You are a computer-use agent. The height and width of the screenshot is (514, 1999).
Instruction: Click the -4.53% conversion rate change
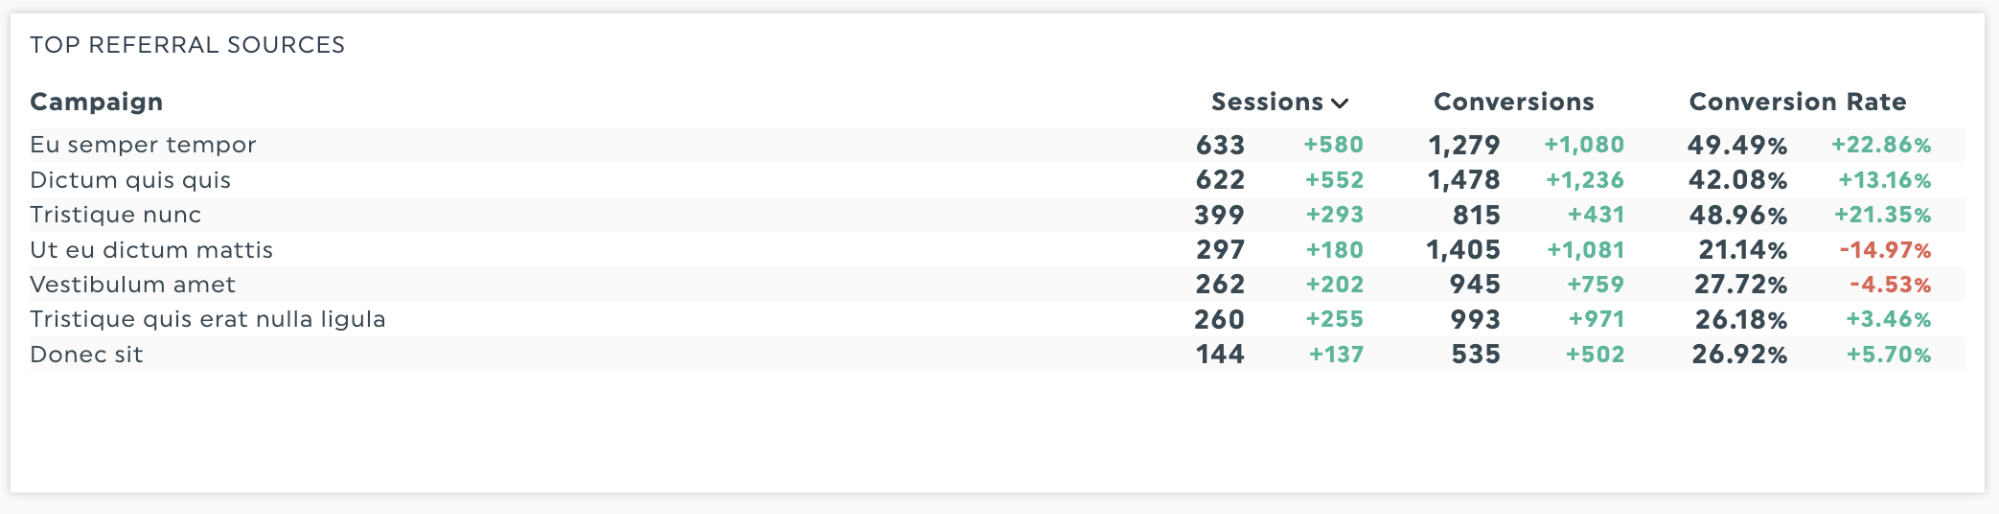pos(1890,285)
